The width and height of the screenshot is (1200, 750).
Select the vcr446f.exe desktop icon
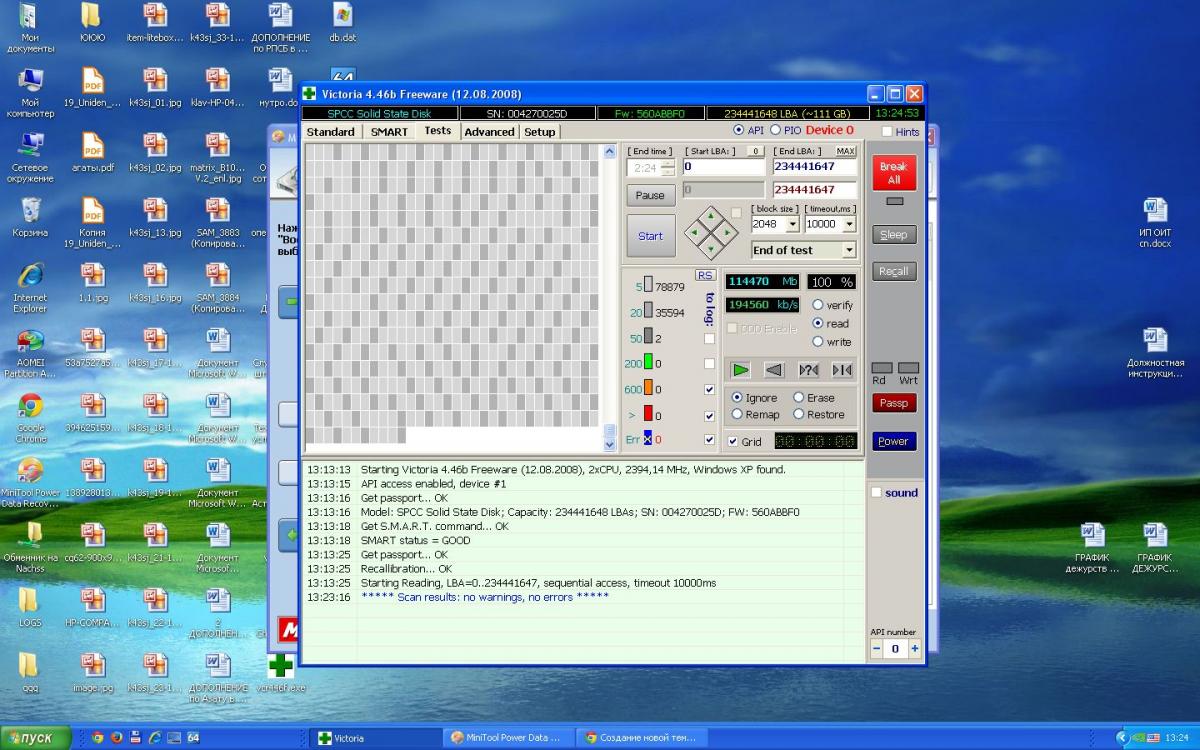pyautogui.click(x=281, y=675)
